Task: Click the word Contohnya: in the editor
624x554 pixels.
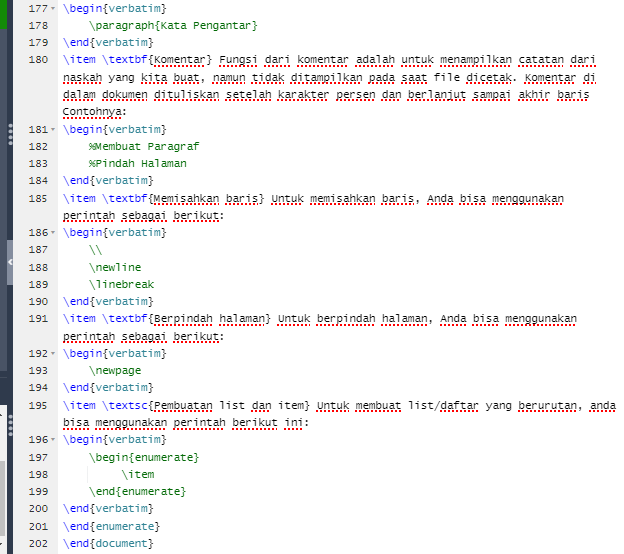Action: pyautogui.click(x=94, y=112)
